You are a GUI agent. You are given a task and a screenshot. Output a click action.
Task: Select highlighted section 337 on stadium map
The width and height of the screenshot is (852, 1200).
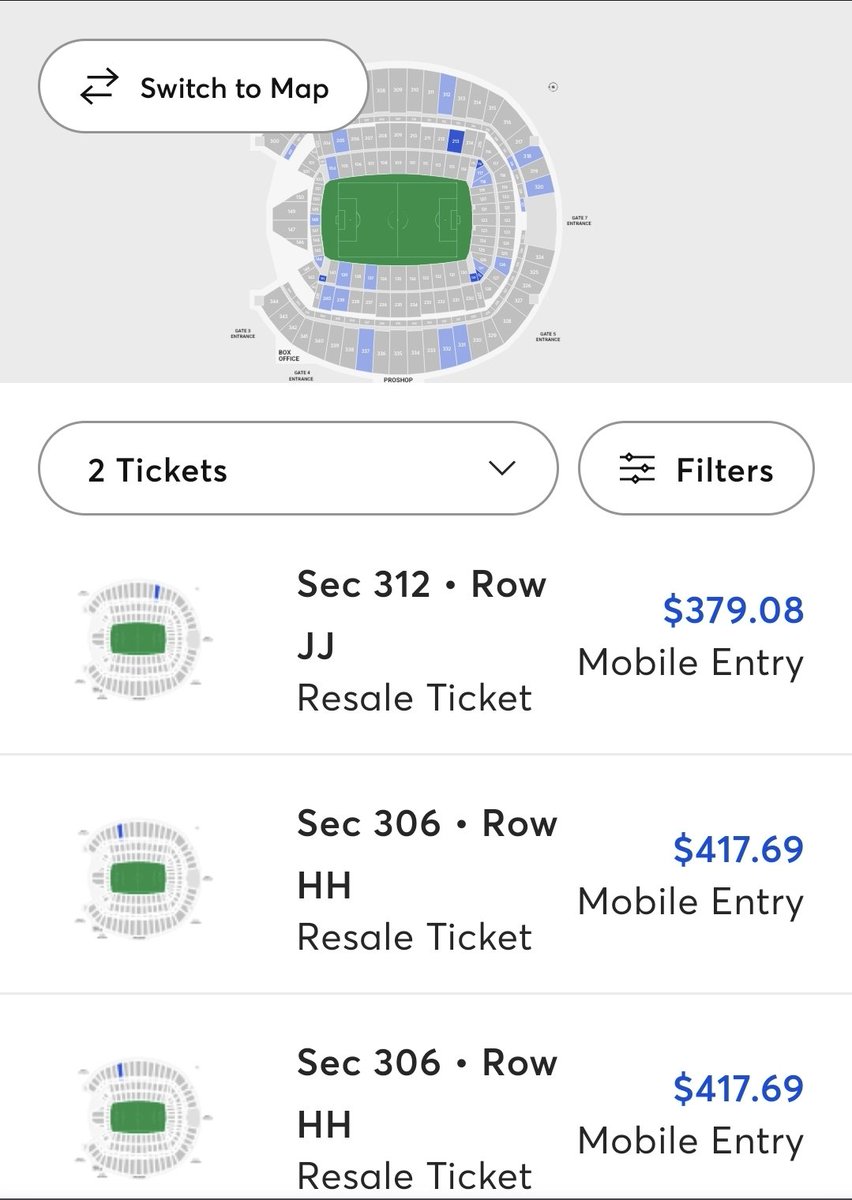[x=365, y=351]
